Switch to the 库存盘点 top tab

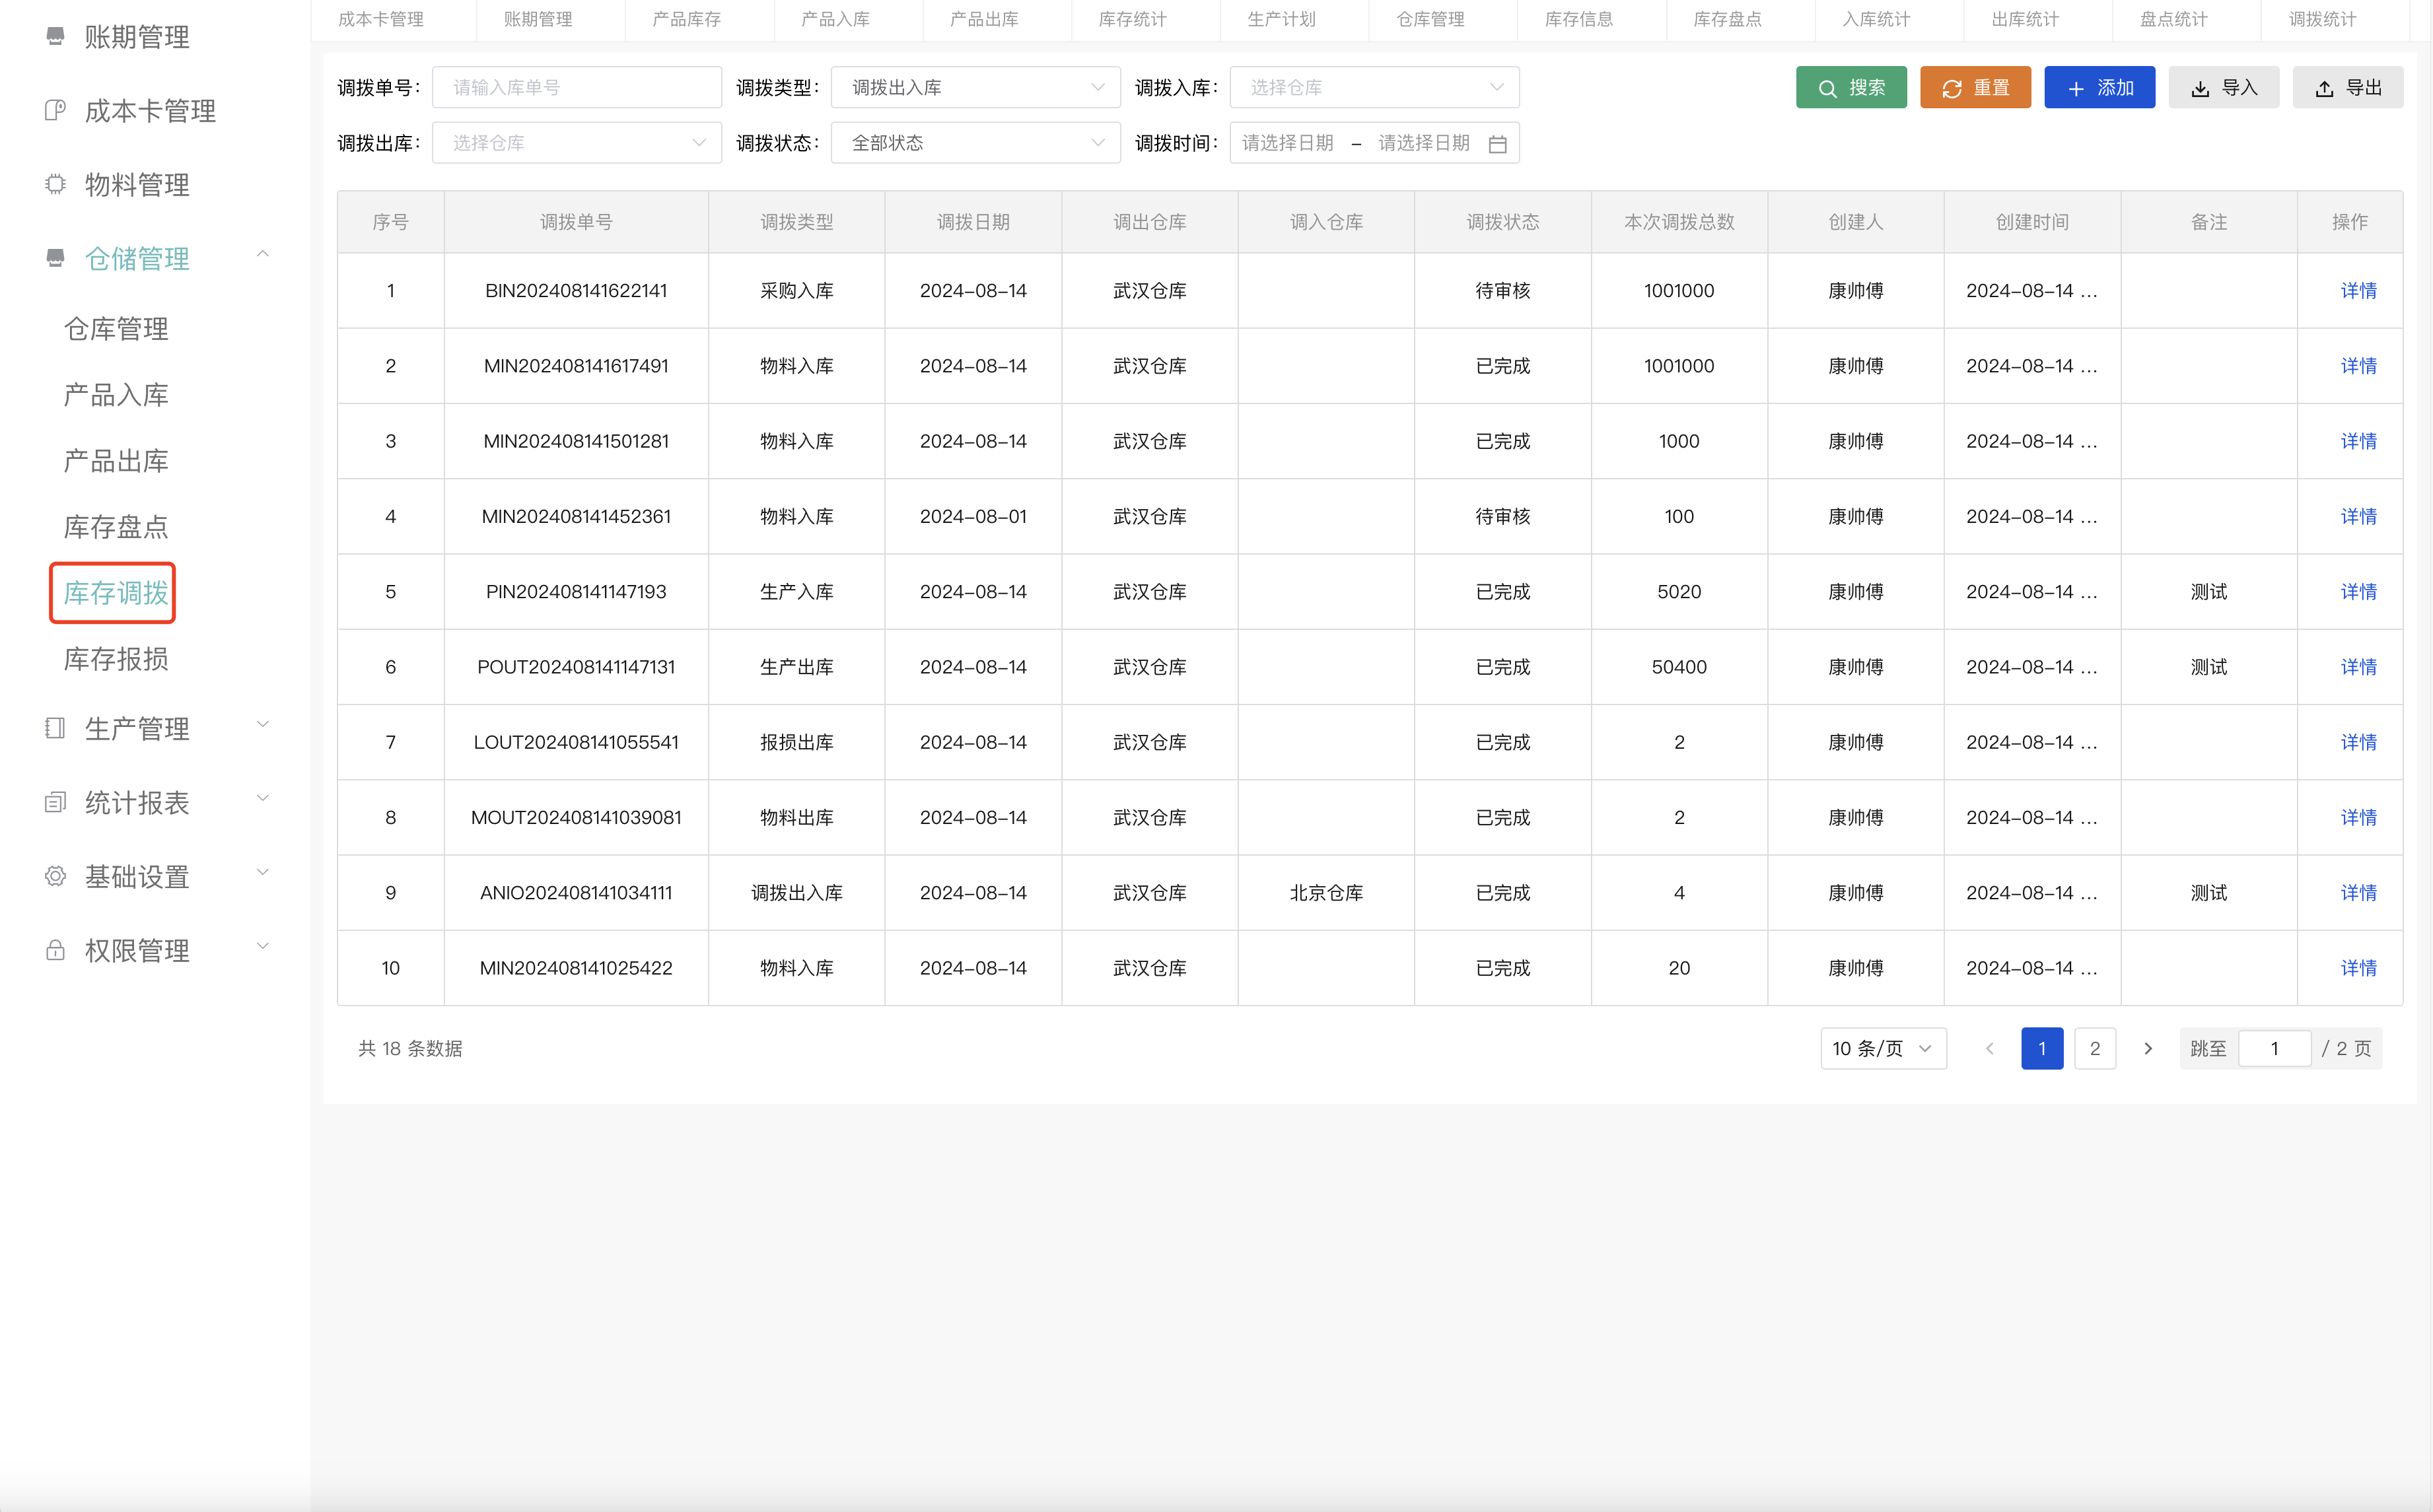point(1727,19)
